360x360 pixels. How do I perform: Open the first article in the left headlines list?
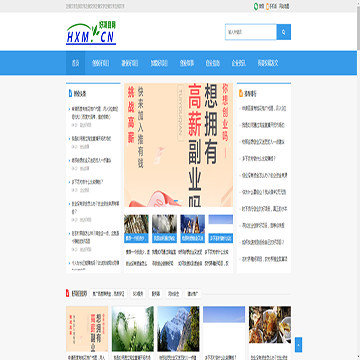point(95,113)
